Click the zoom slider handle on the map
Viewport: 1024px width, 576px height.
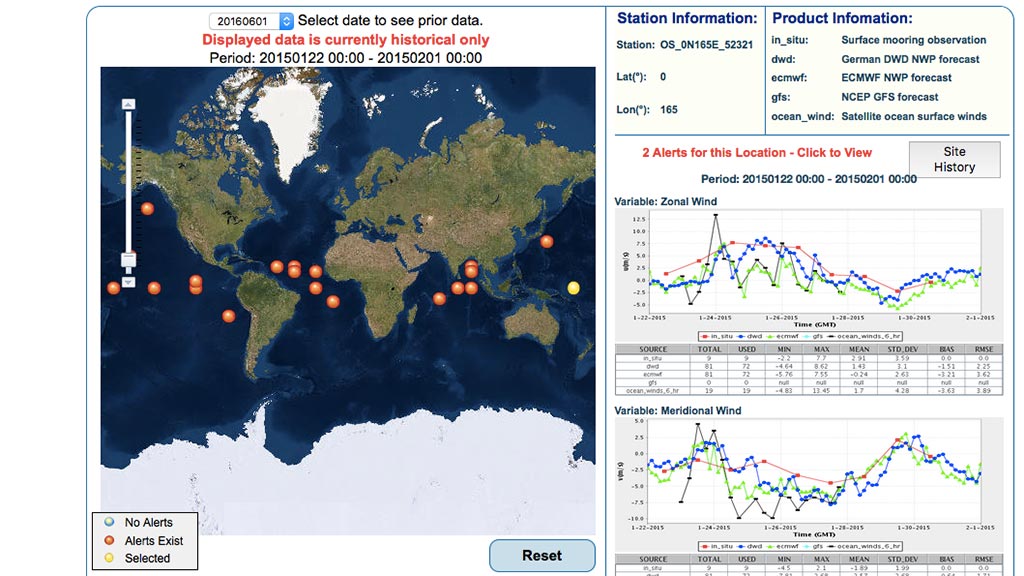(129, 259)
